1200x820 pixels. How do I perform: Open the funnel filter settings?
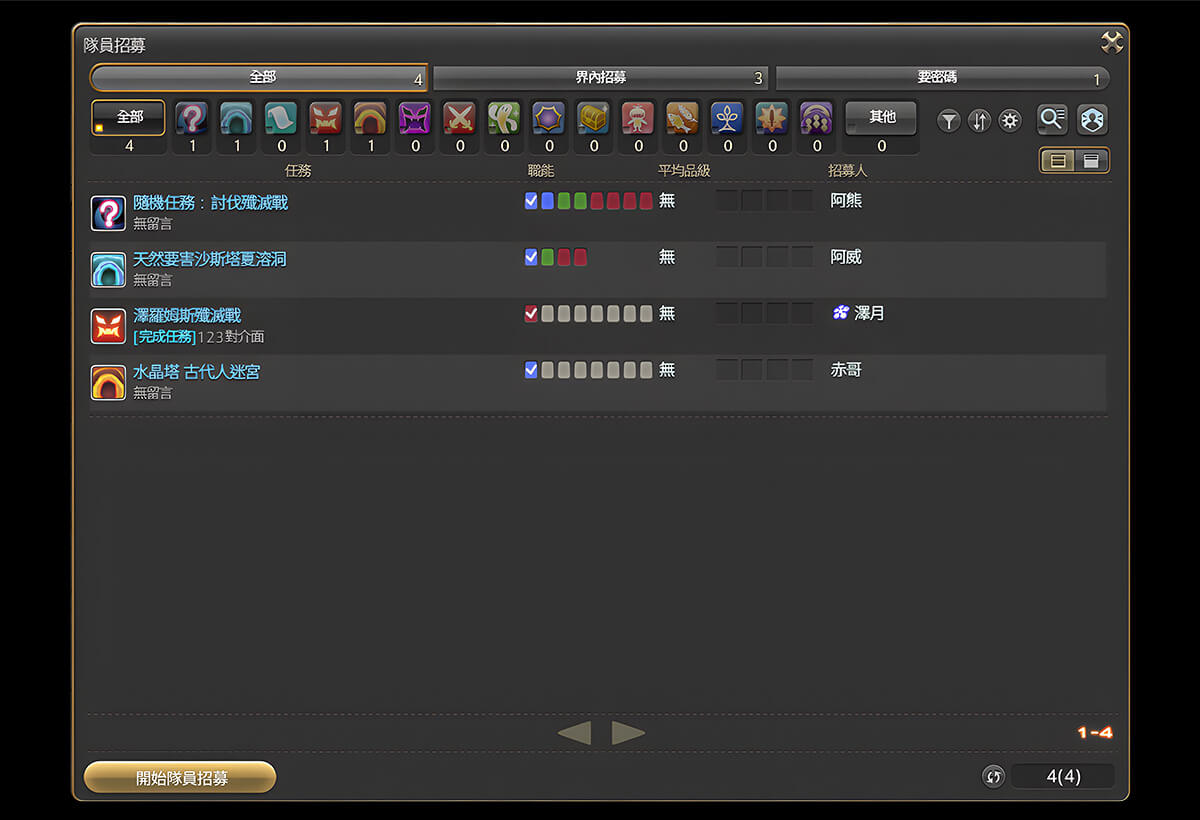point(949,121)
